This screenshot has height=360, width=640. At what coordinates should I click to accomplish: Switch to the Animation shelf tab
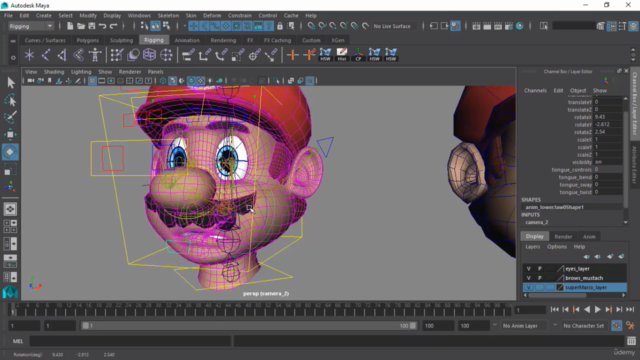187,40
